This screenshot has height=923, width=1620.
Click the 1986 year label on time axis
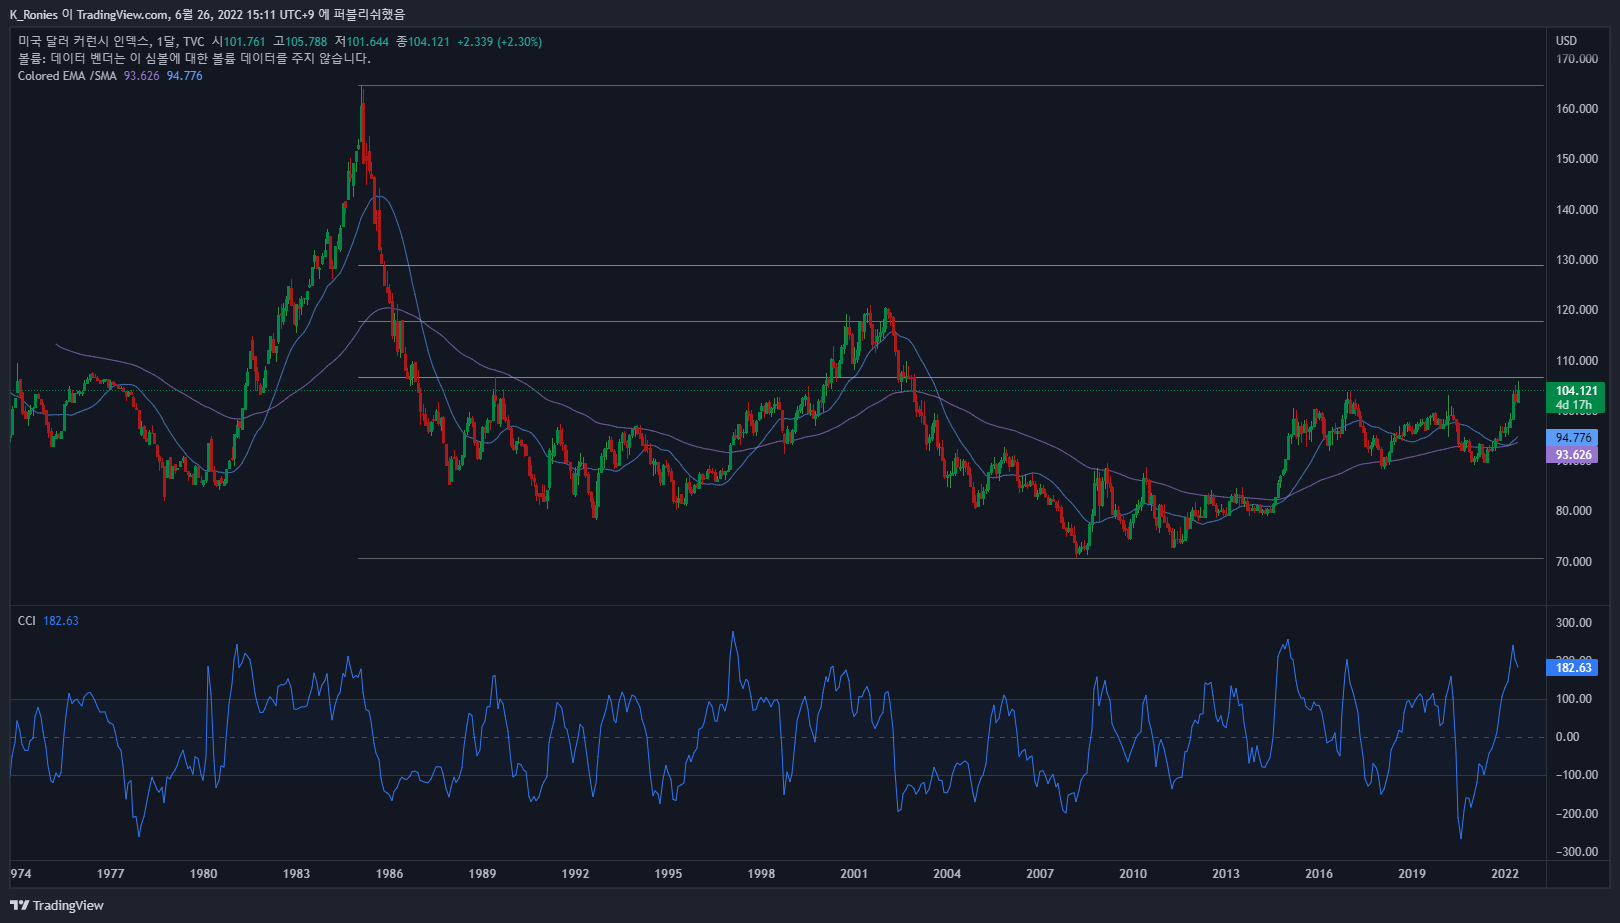(389, 874)
